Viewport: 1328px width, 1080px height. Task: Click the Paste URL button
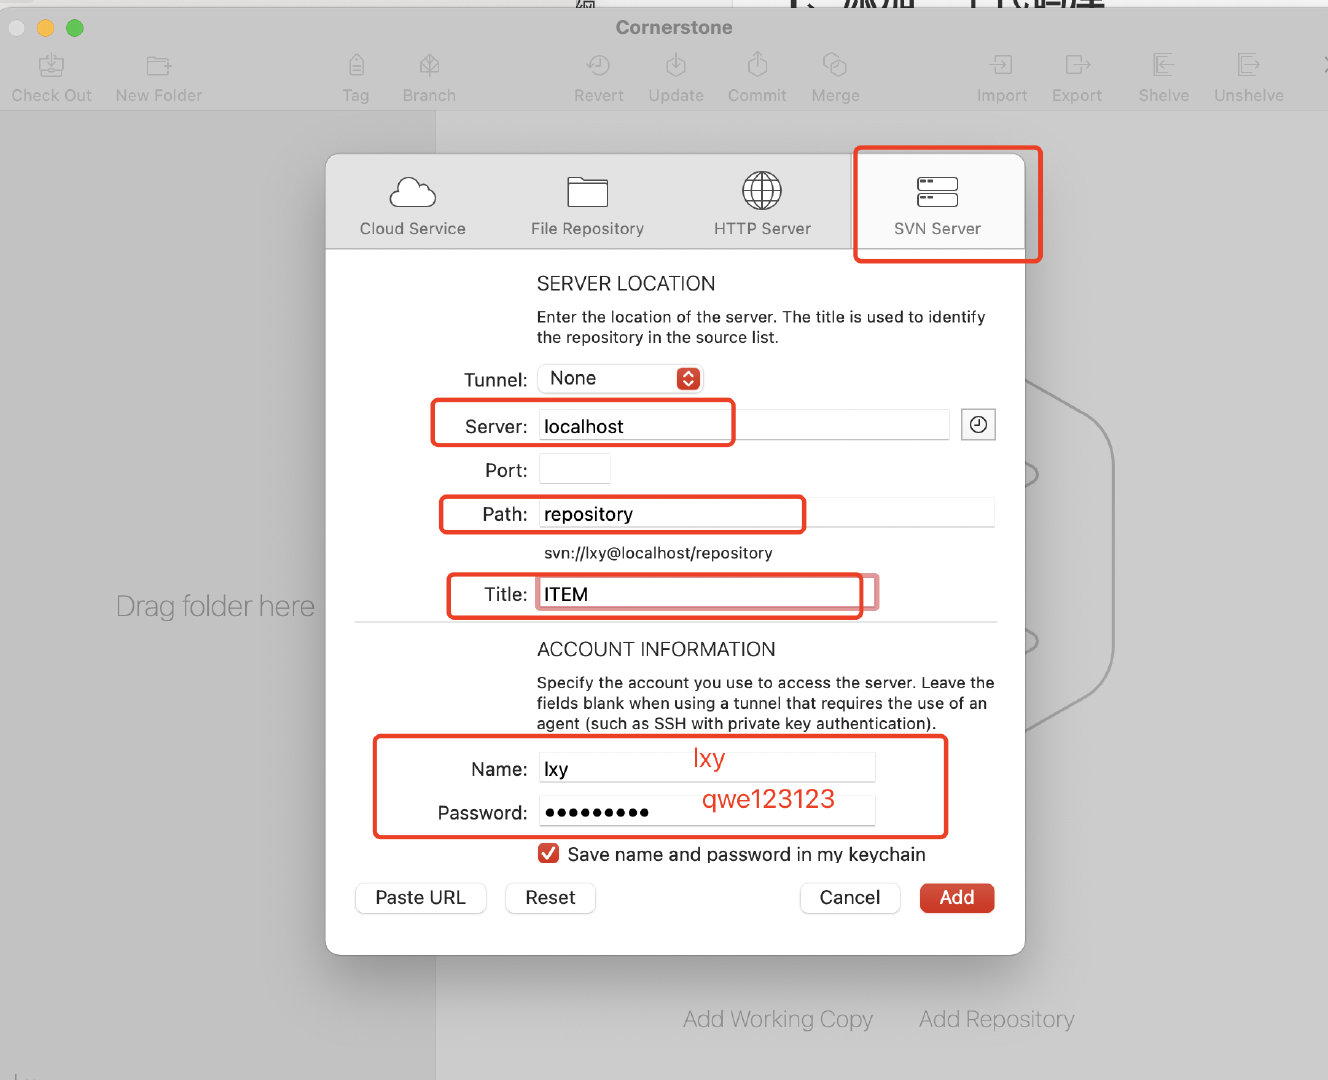(x=421, y=898)
